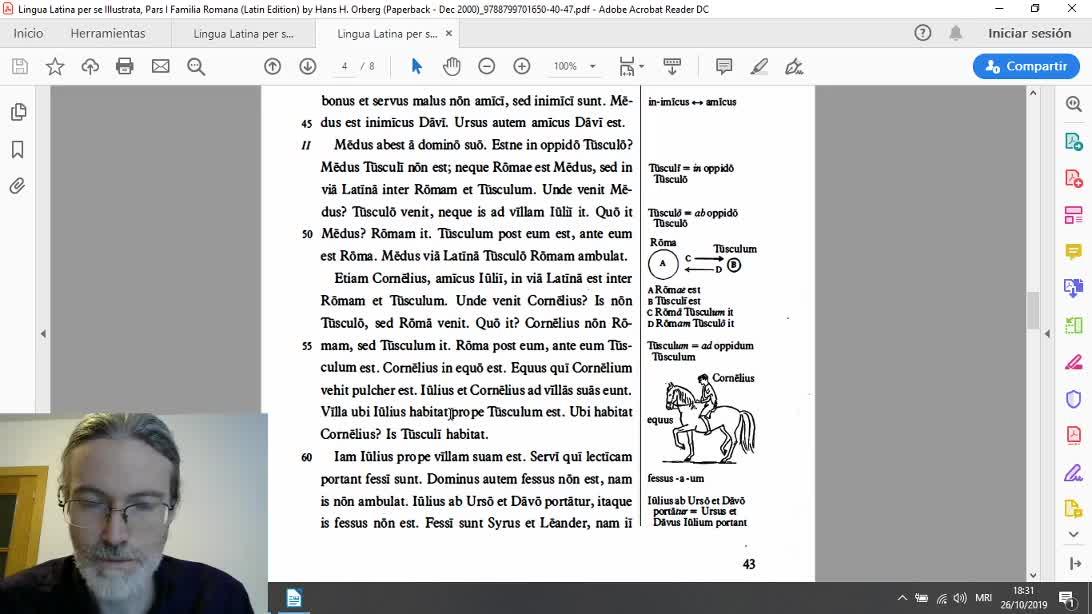Open the attachments paperclip panel
This screenshot has height=614, width=1092.
pos(18,186)
